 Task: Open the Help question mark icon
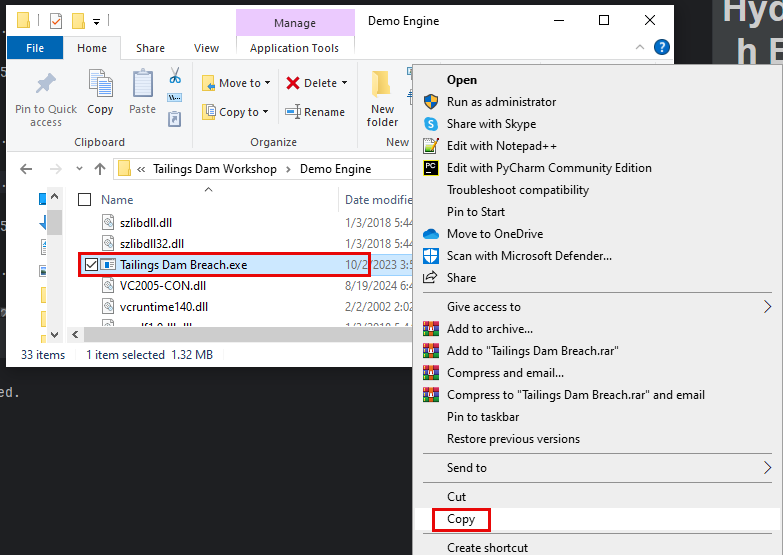tap(661, 47)
